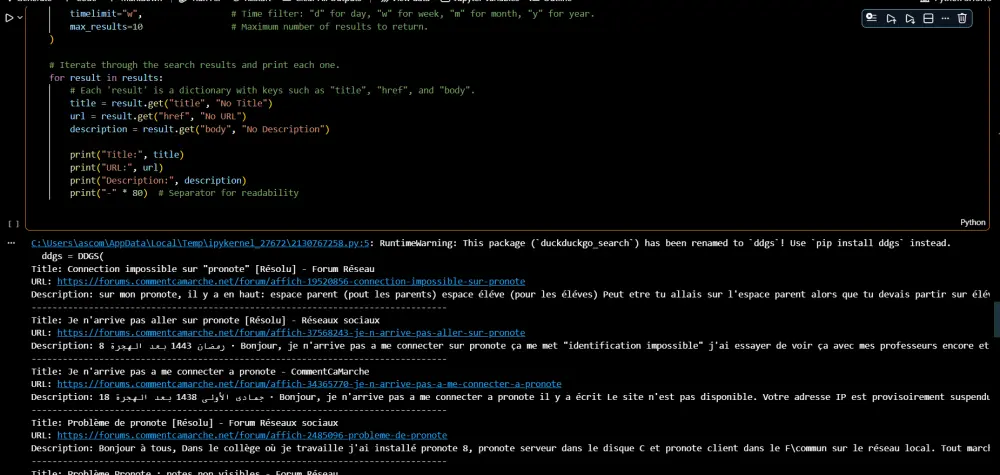The width and height of the screenshot is (1000, 475).
Task: Execute cell and below via arrow-down play icon
Action: 910,18
